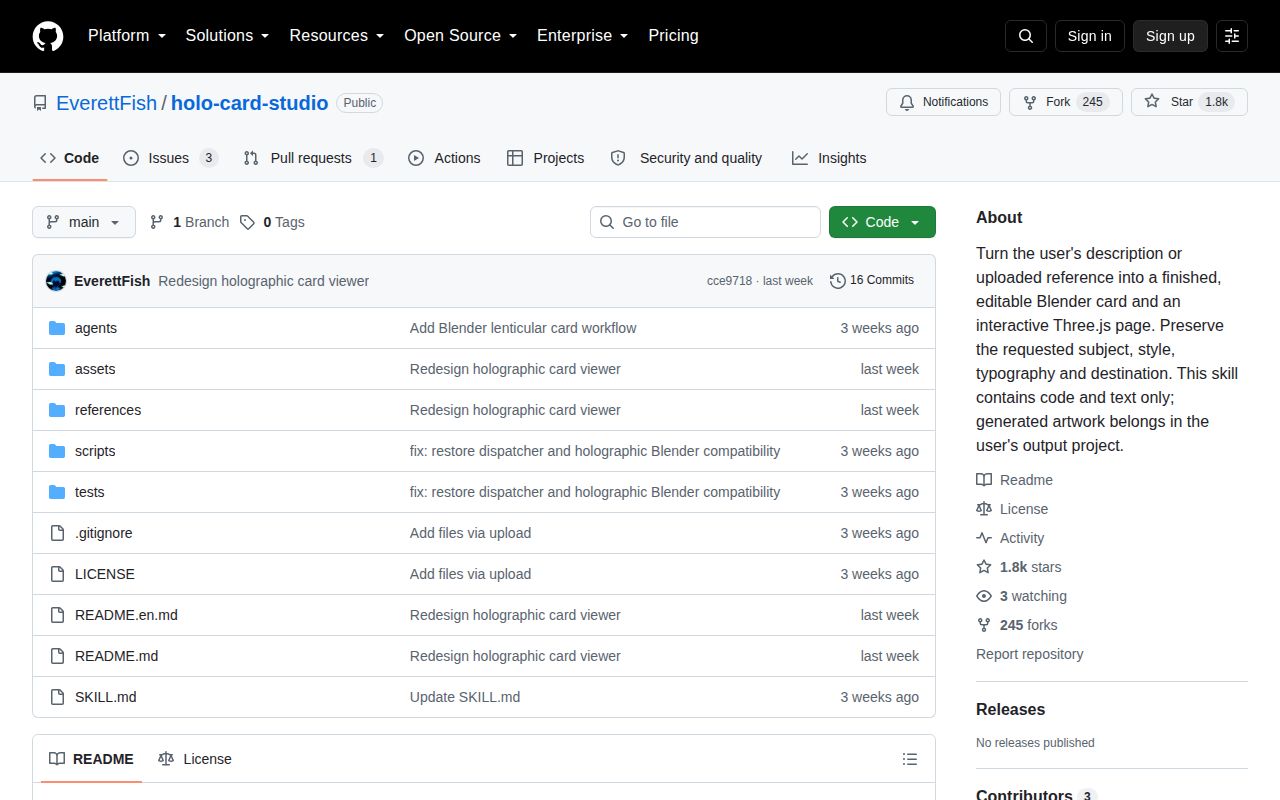The height and width of the screenshot is (800, 1280).
Task: Open the Security and quality tab
Action: tap(686, 158)
